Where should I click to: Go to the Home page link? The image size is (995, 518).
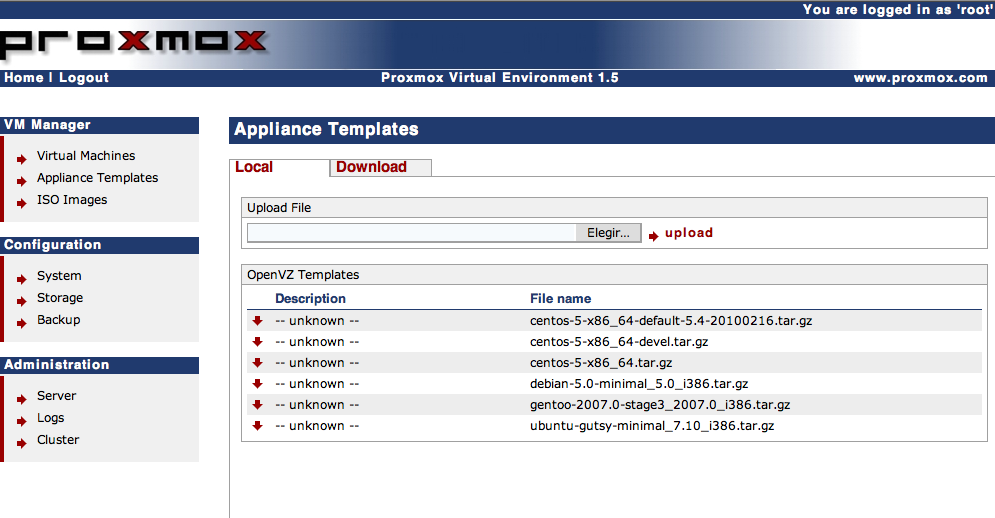tap(24, 78)
